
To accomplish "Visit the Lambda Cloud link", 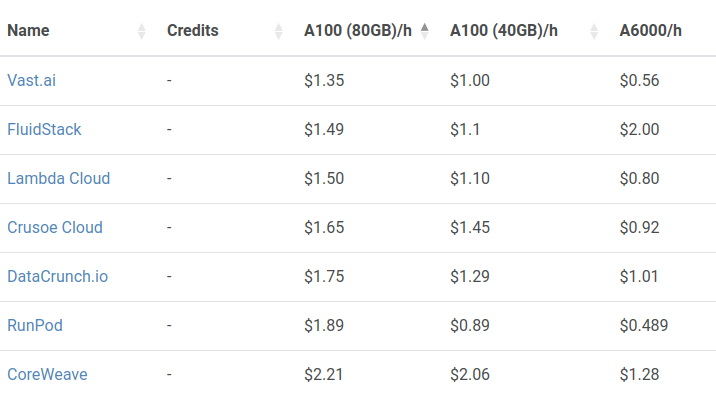I will 59,178.
